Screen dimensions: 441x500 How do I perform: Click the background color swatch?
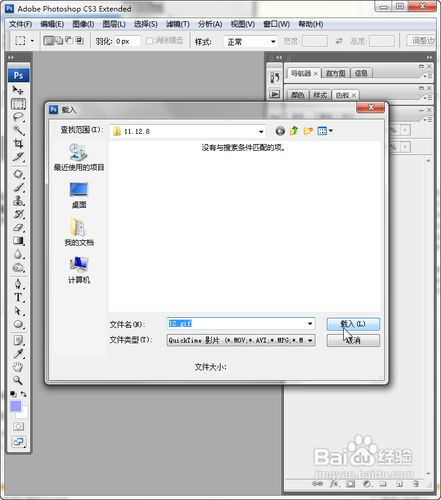23,414
